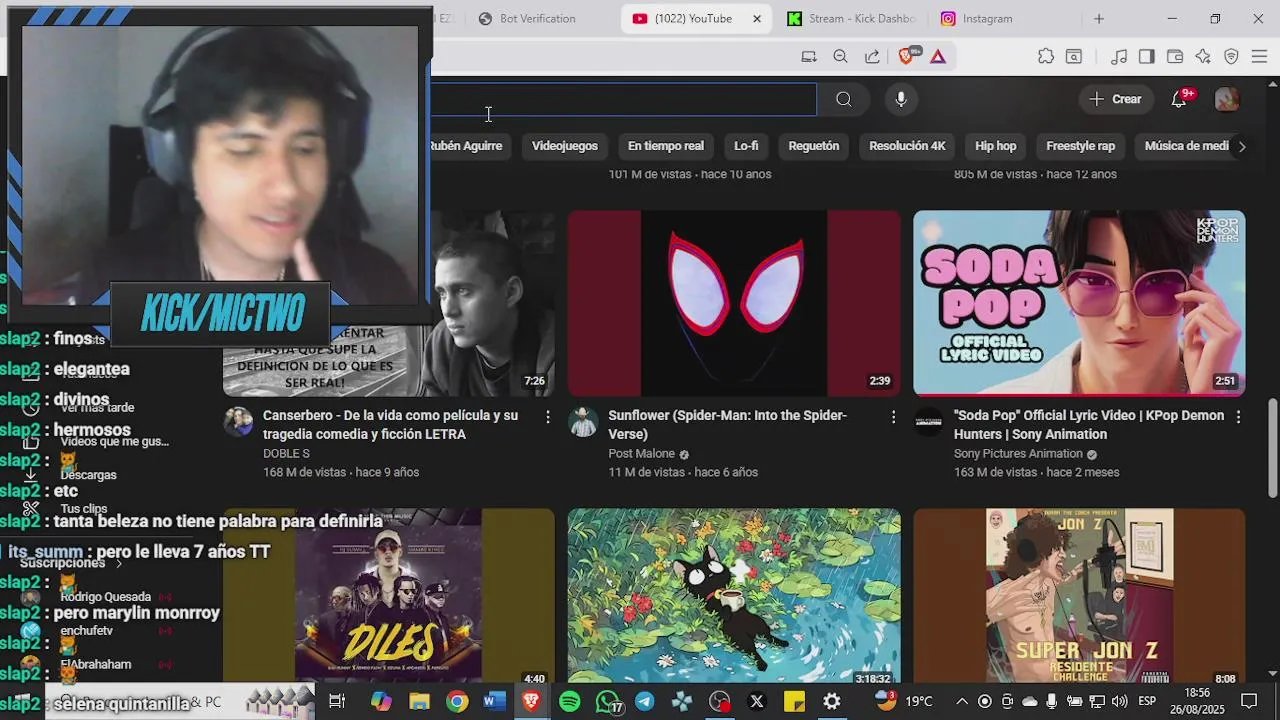Click the zoom-out magnifier icon in address bar

click(841, 57)
